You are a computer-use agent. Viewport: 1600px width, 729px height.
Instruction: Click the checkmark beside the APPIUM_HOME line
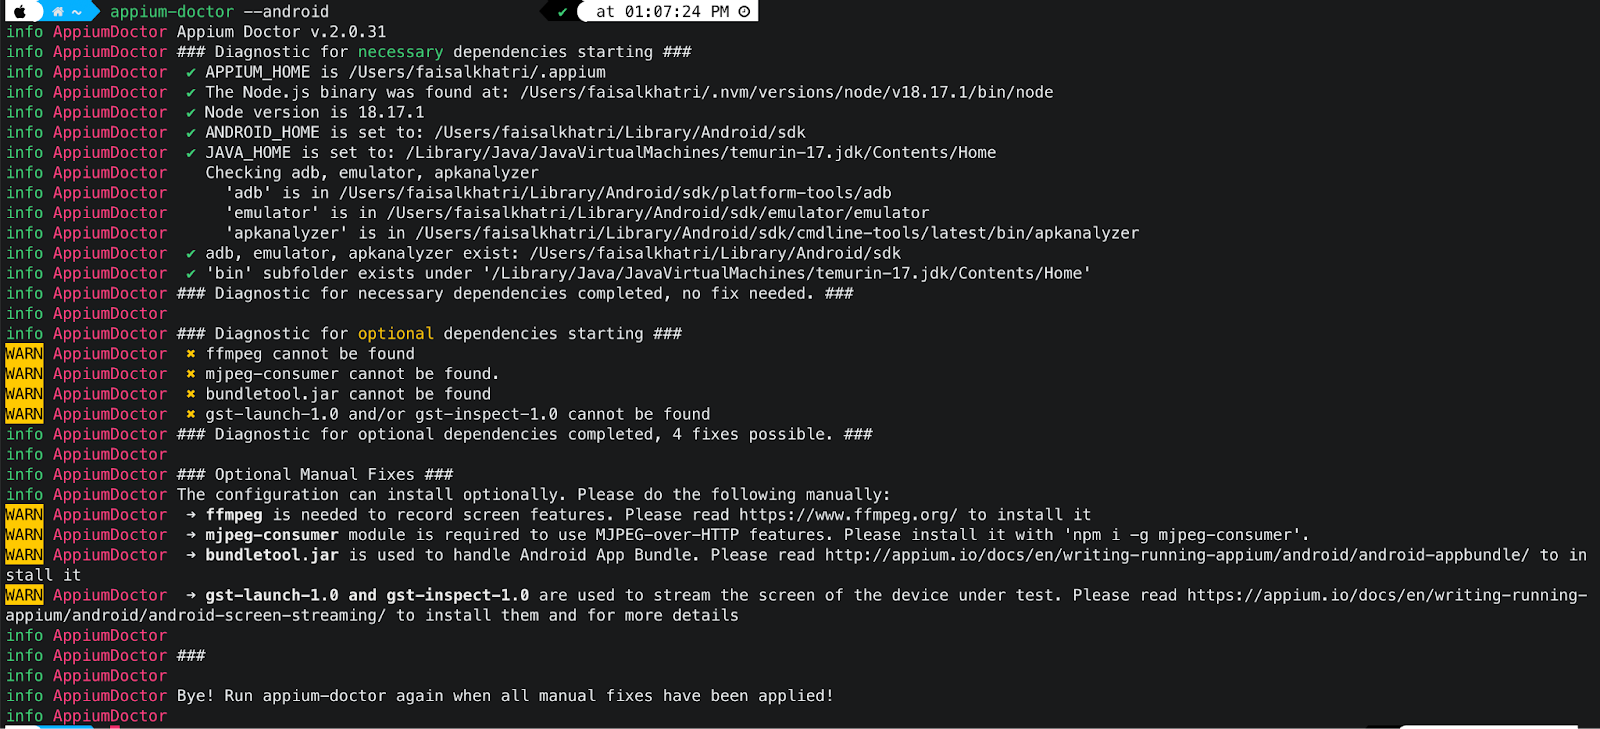pyautogui.click(x=190, y=72)
